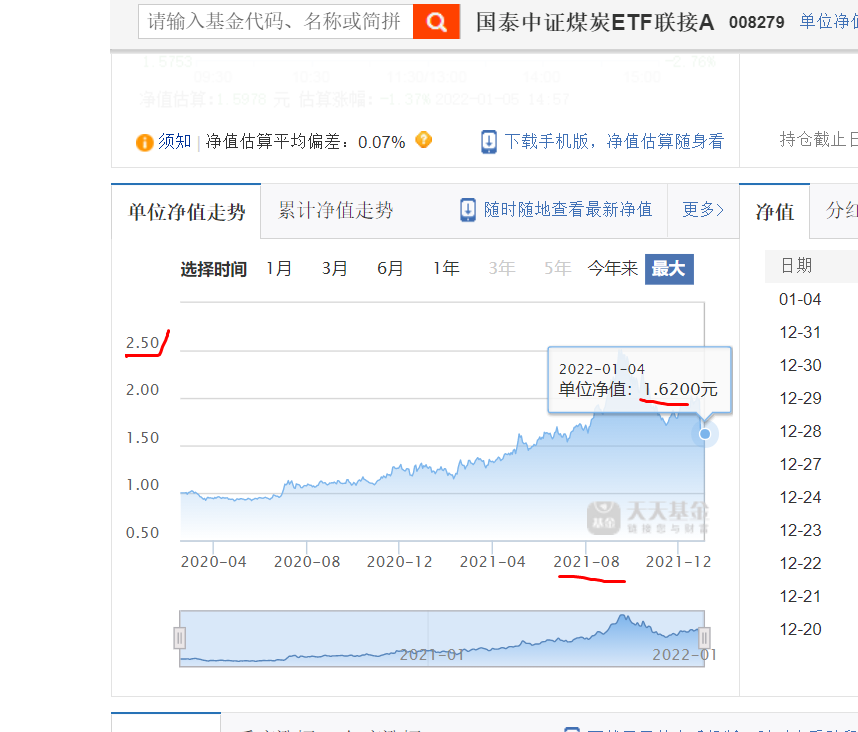Screen dimensions: 858x732
Task: Click phone icon beside 随时随地查看最新净值
Action: (468, 210)
